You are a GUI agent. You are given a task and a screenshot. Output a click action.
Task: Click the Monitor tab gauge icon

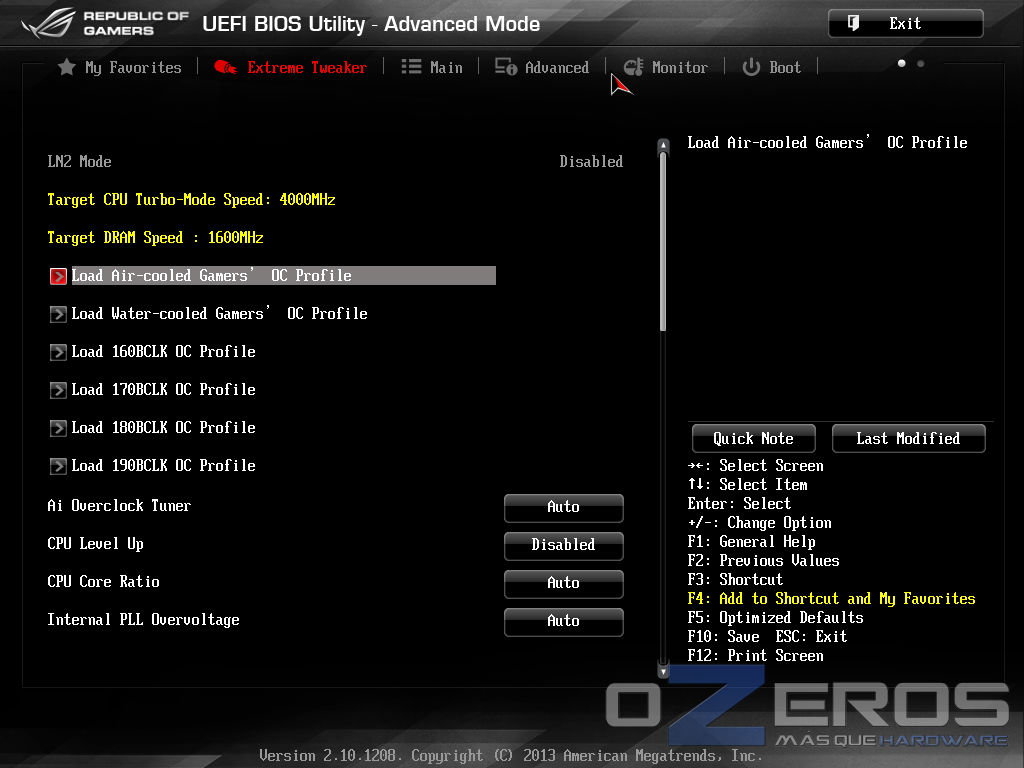click(x=633, y=67)
